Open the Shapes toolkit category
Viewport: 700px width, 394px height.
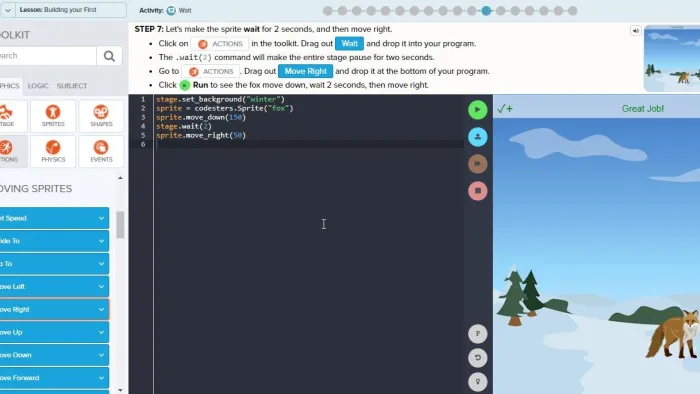click(x=101, y=116)
